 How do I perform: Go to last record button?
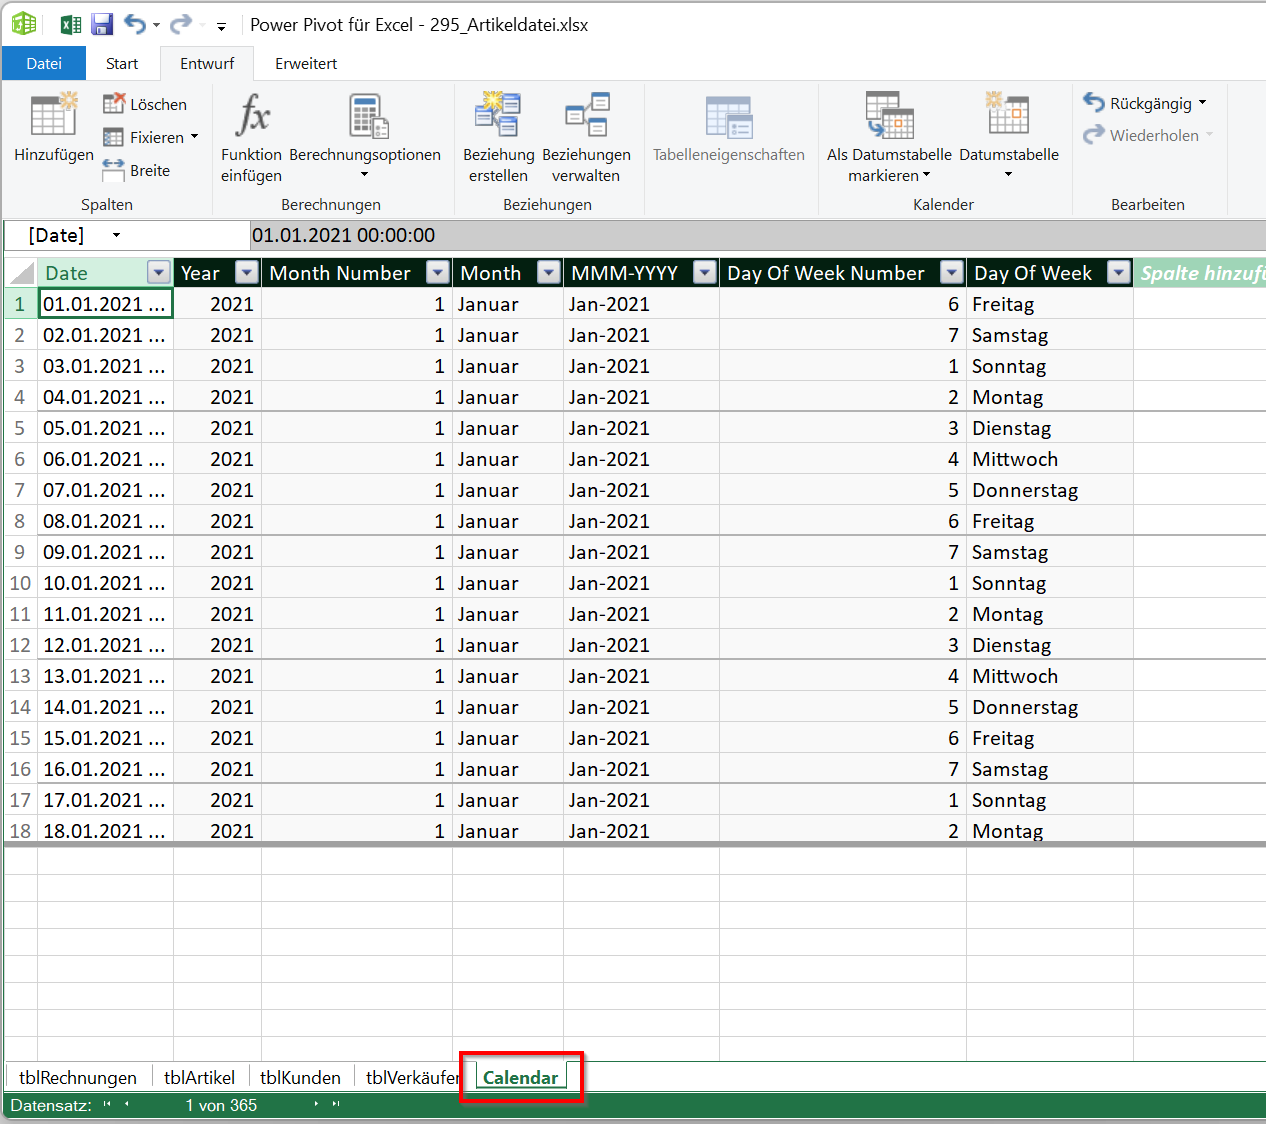[x=336, y=1104]
